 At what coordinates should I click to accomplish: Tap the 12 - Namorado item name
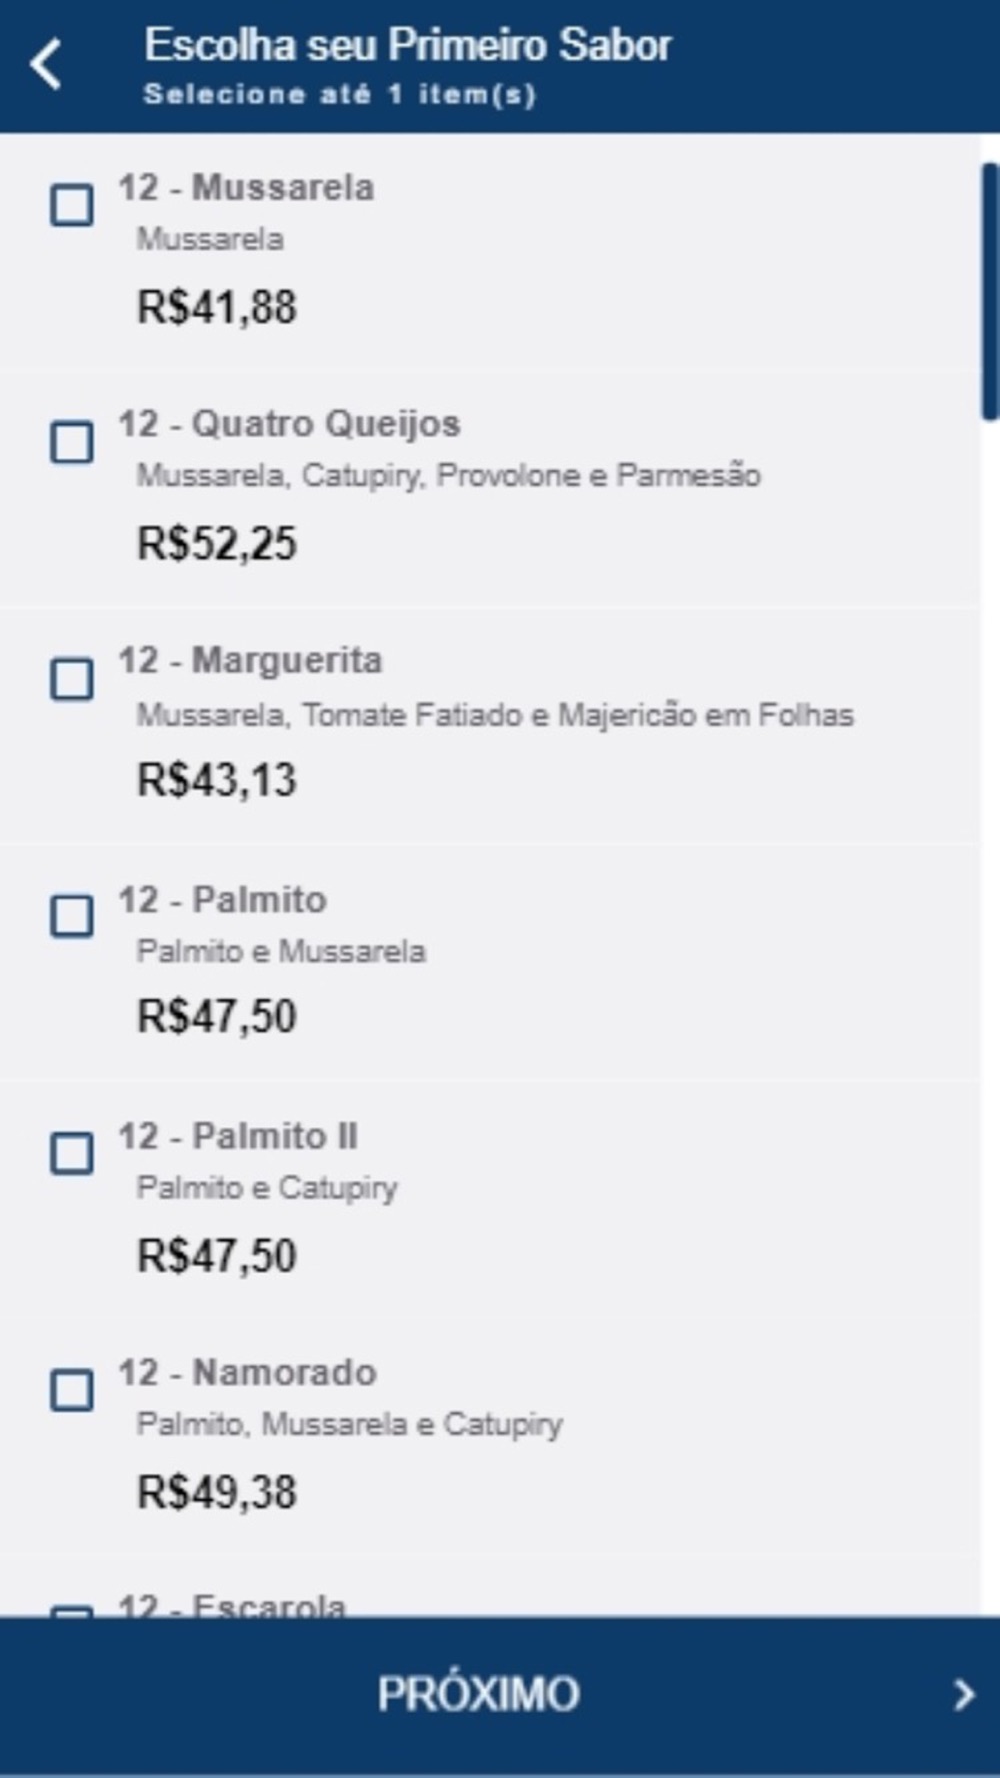pyautogui.click(x=247, y=1373)
